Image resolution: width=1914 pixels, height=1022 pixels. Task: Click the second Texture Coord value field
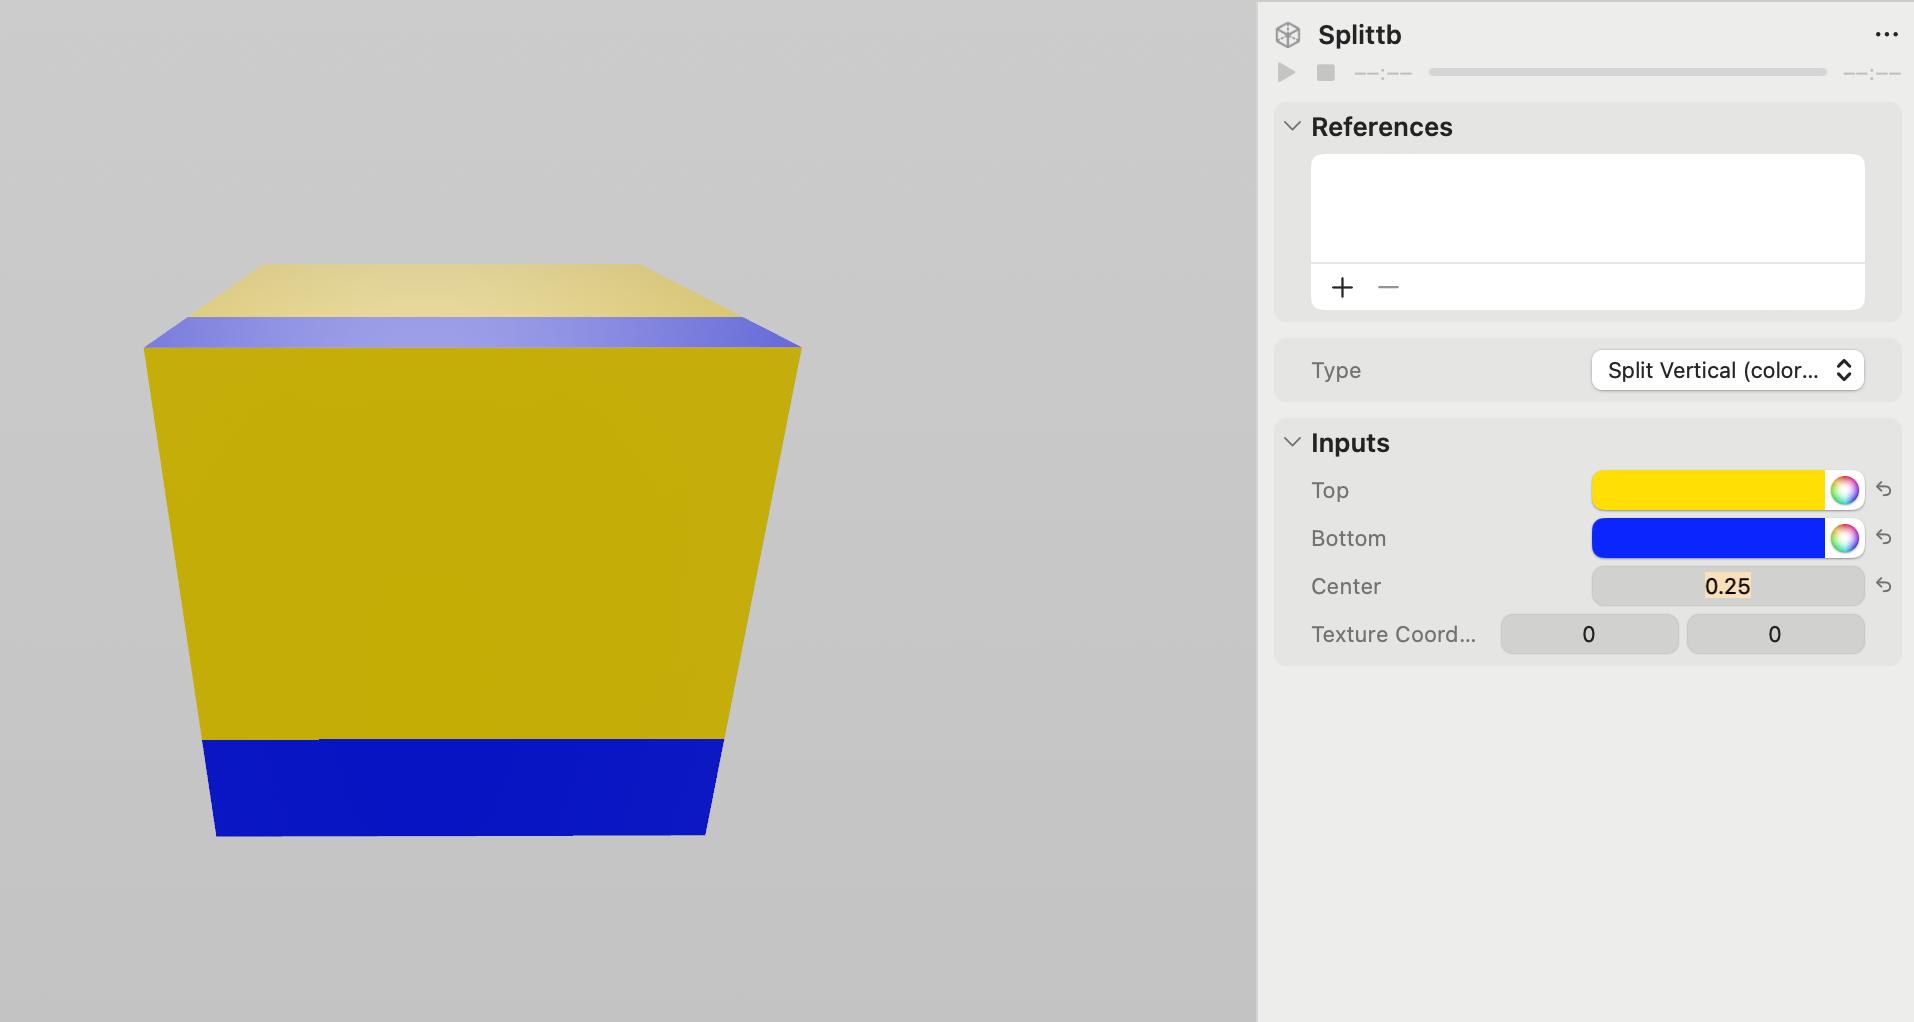(1774, 634)
